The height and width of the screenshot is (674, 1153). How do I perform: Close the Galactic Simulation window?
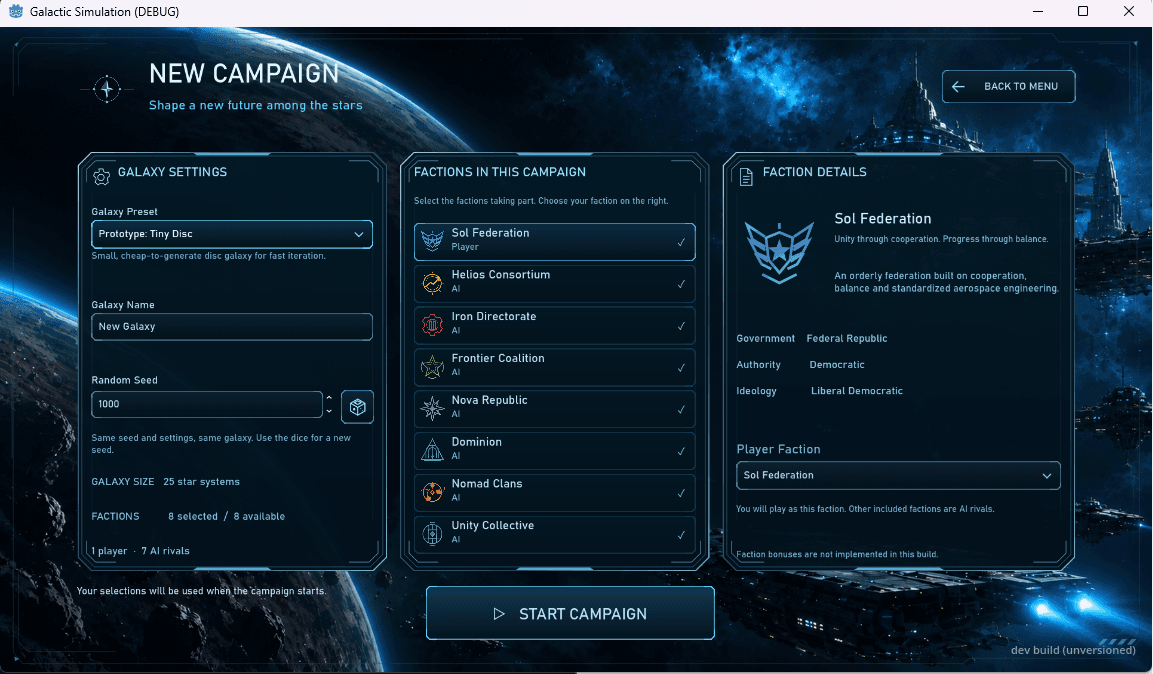1129,11
